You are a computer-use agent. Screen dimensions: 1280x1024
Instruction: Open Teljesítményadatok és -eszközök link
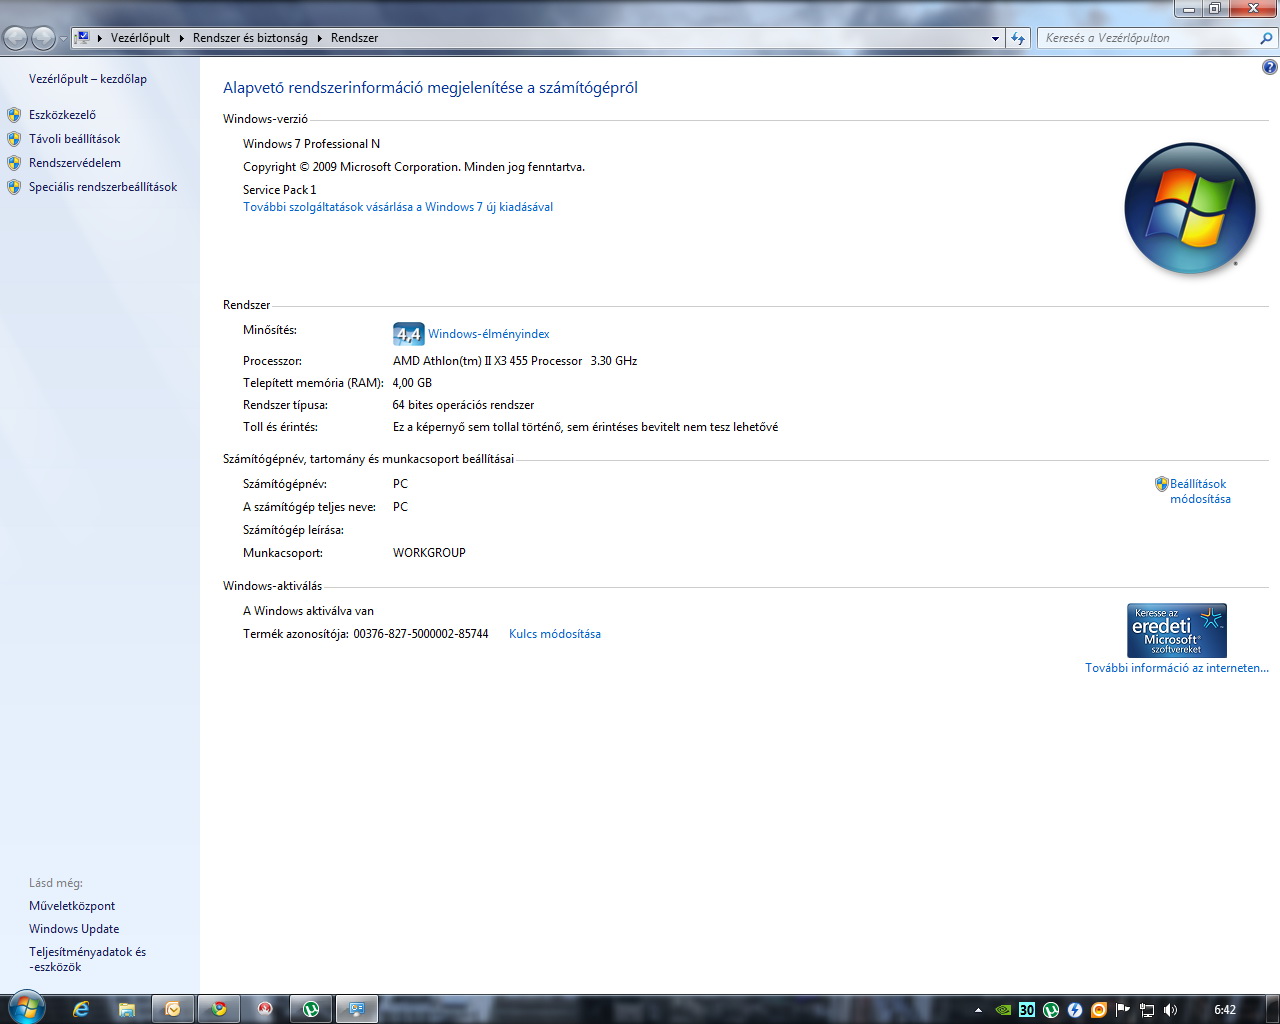[87, 959]
